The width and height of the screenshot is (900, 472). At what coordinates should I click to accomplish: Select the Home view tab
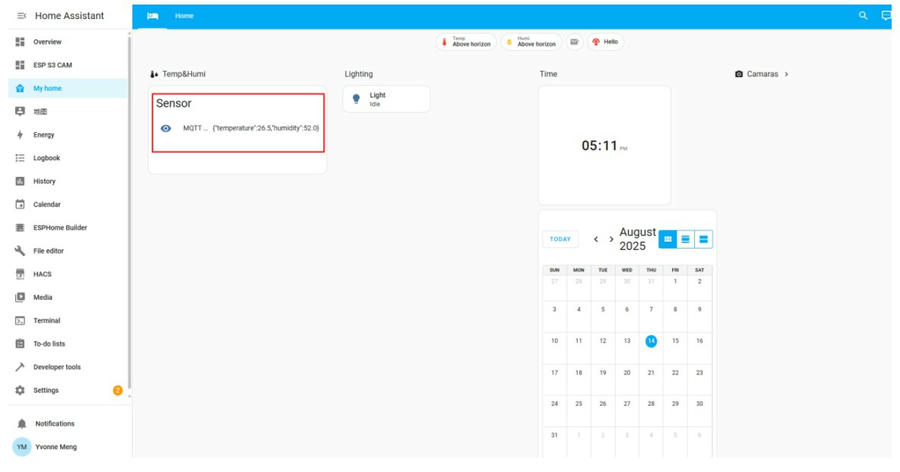(184, 16)
